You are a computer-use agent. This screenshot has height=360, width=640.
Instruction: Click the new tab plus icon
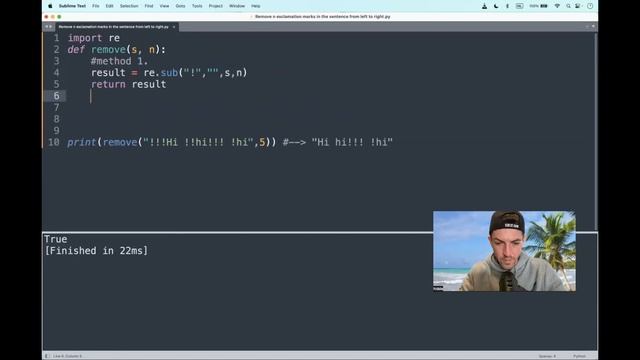click(x=587, y=27)
